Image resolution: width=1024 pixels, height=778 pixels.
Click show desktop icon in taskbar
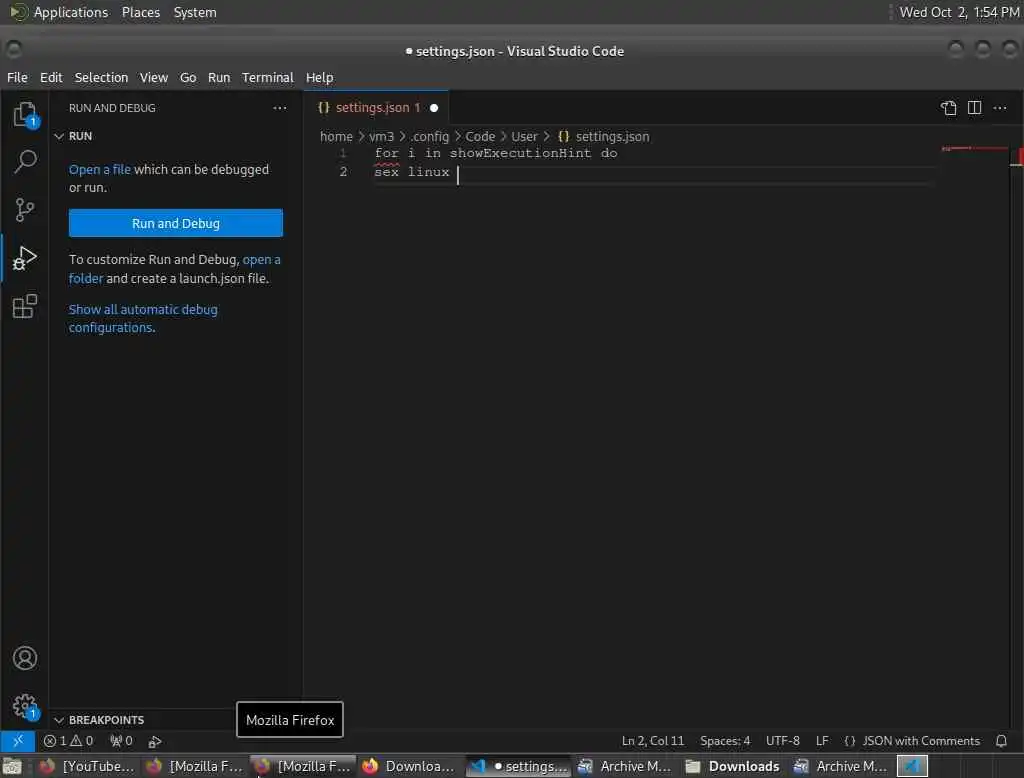pos(12,766)
